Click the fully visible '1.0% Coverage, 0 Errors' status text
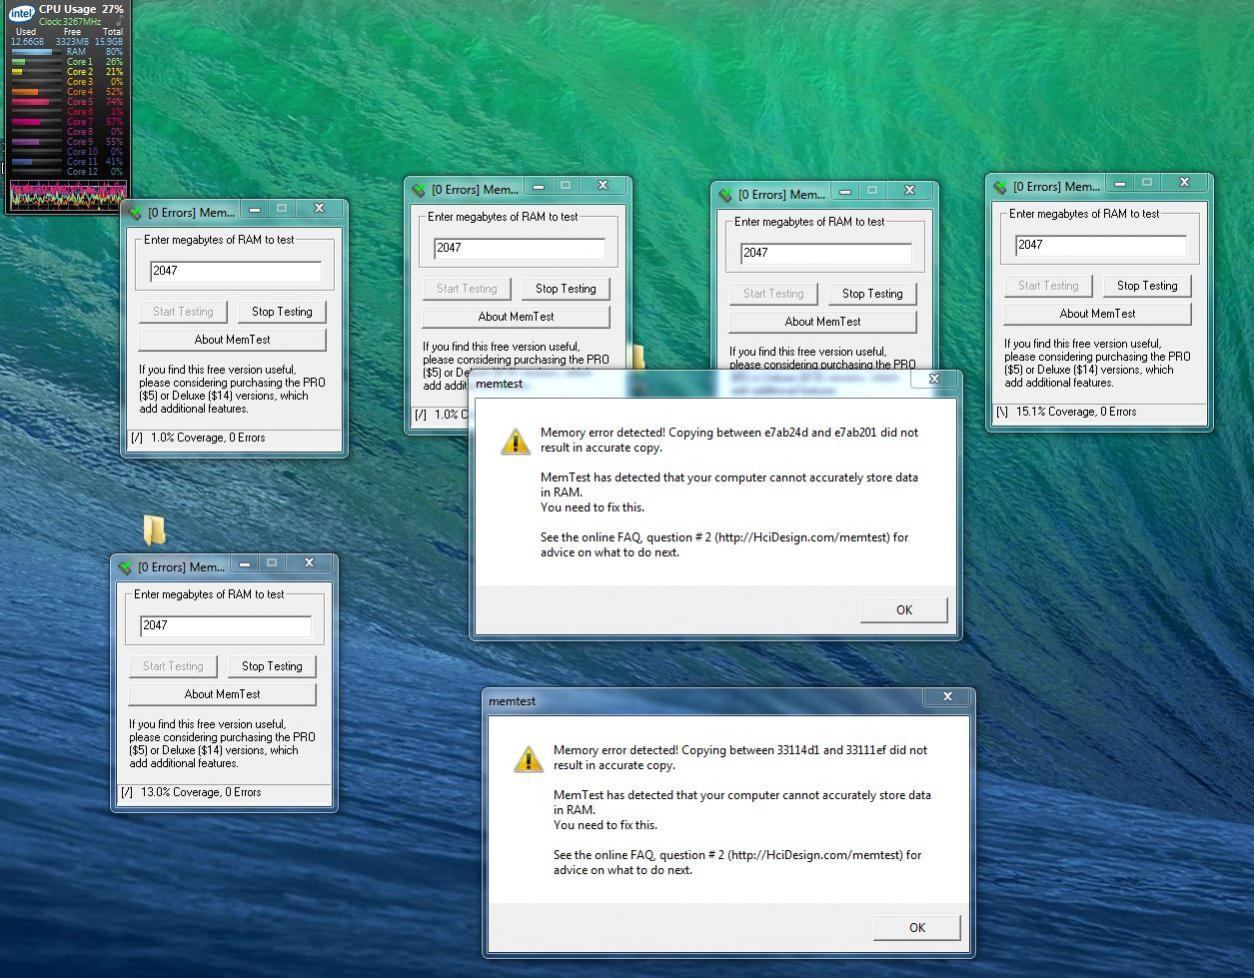Screen dimensions: 1254x978 pos(208,437)
